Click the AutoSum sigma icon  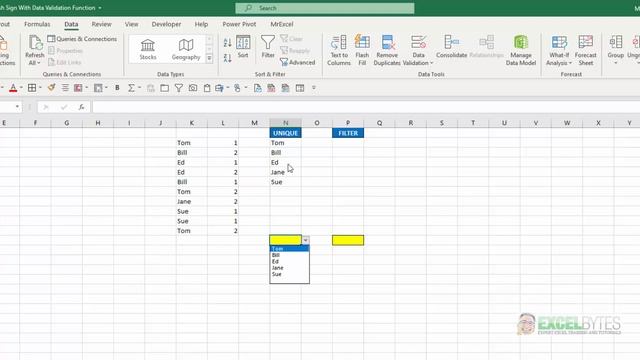131,88
